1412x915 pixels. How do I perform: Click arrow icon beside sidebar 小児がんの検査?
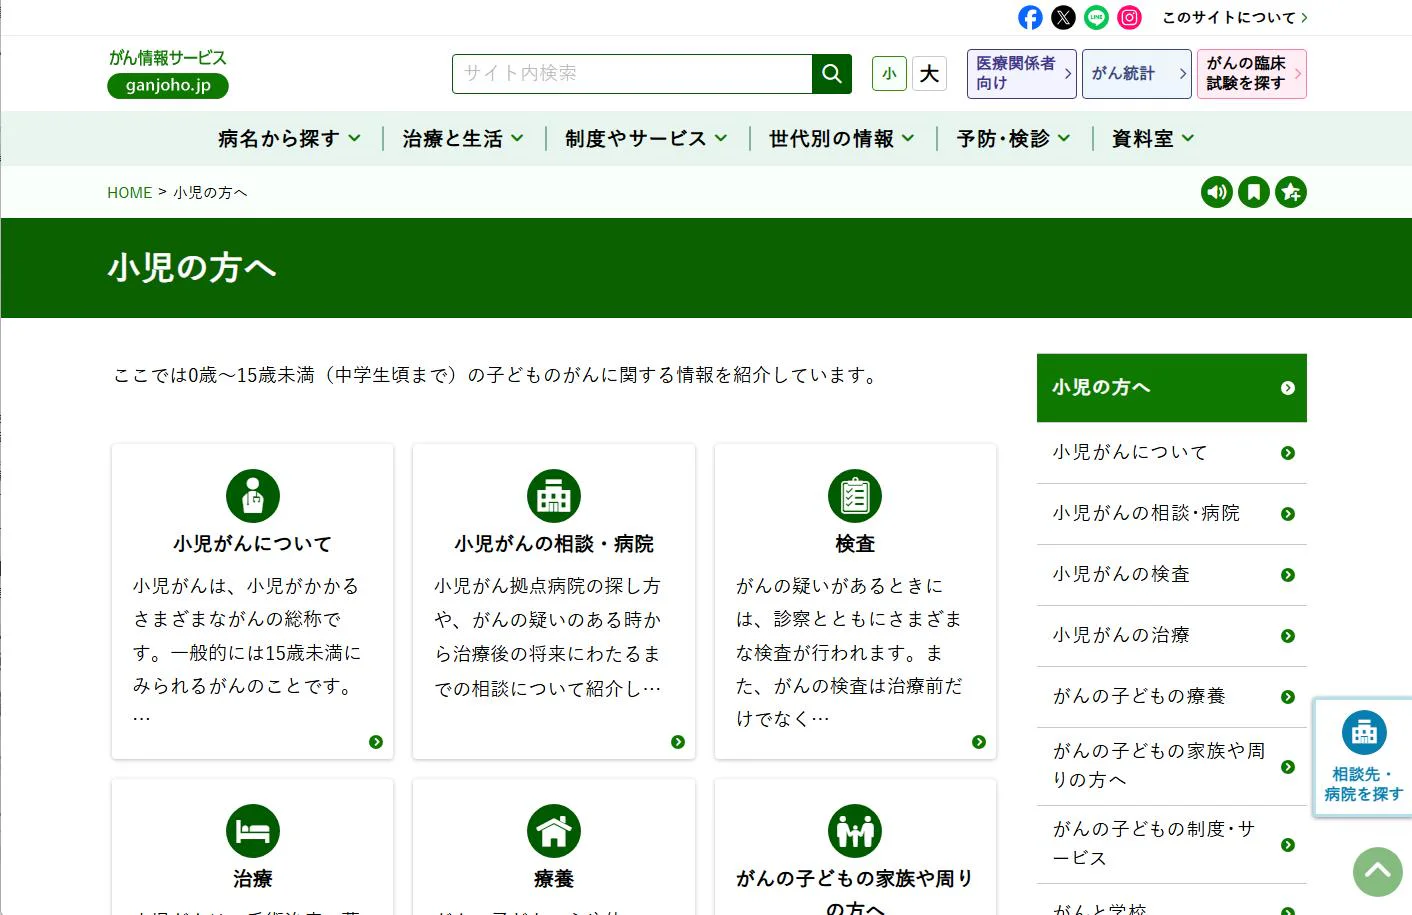1288,575
